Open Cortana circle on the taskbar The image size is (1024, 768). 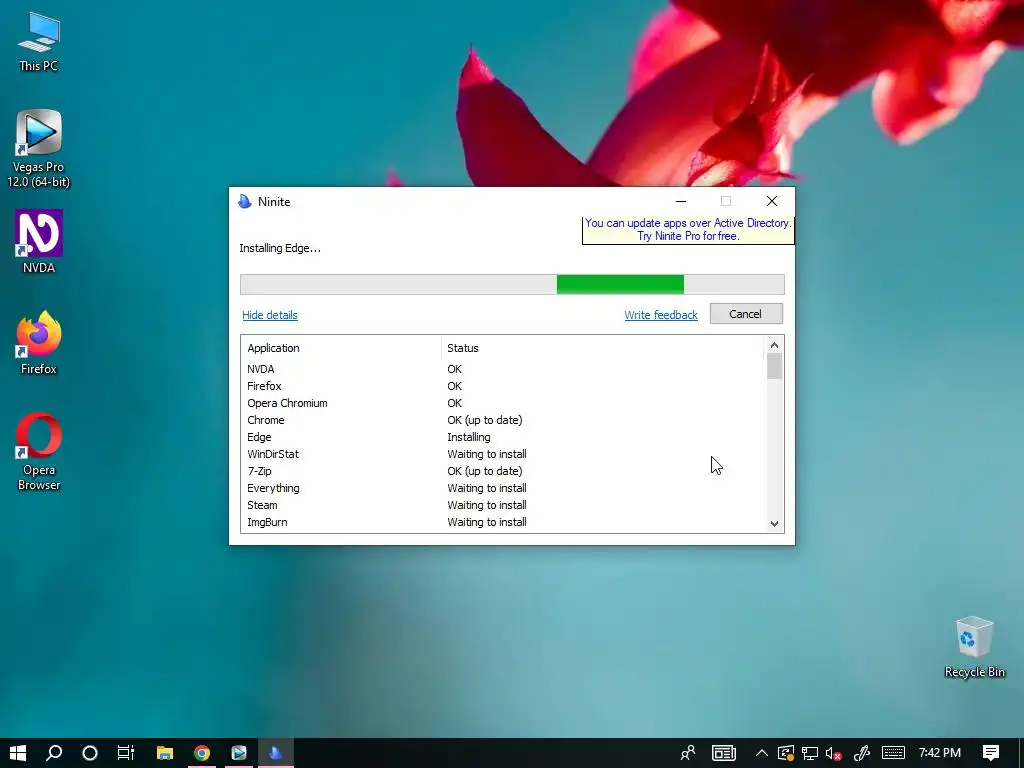90,753
